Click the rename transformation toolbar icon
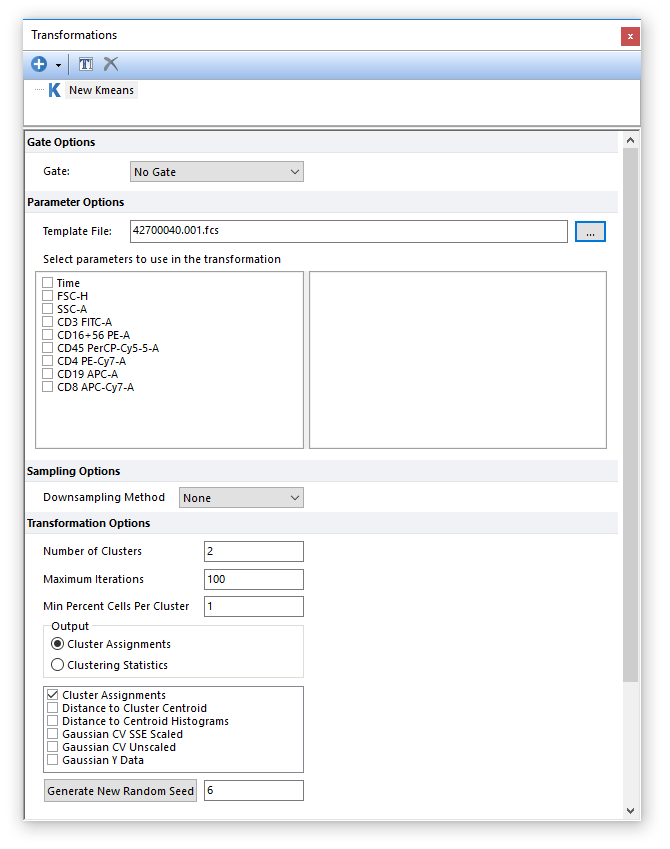670x849 pixels. click(x=86, y=64)
